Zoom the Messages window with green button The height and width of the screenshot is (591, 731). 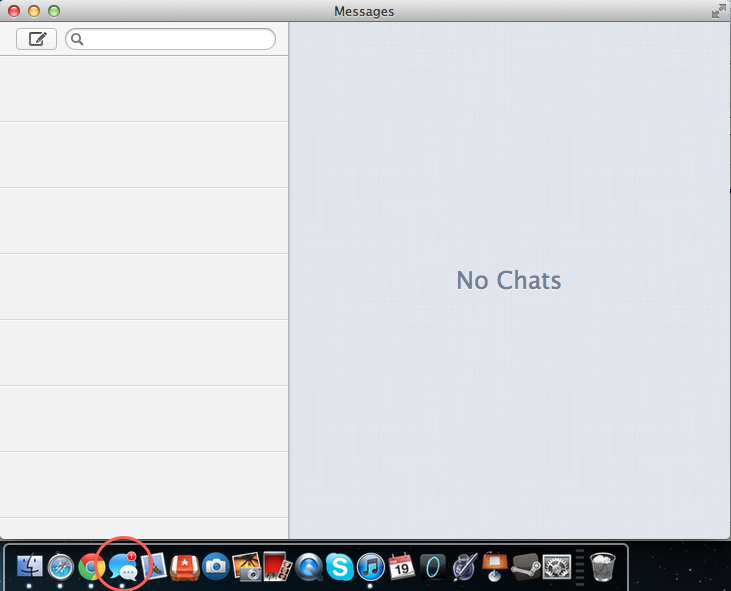[54, 11]
